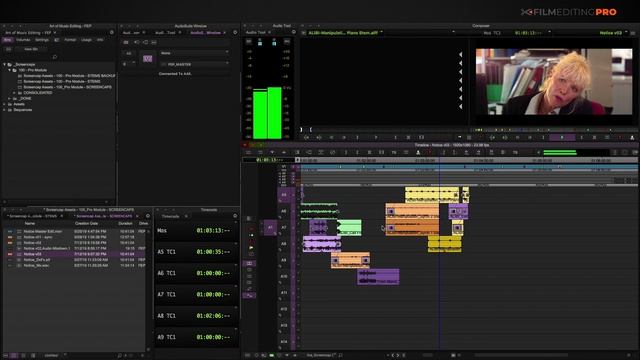Open the 100_Pro Module - SCREENCAPS bin in the tree

67,87
